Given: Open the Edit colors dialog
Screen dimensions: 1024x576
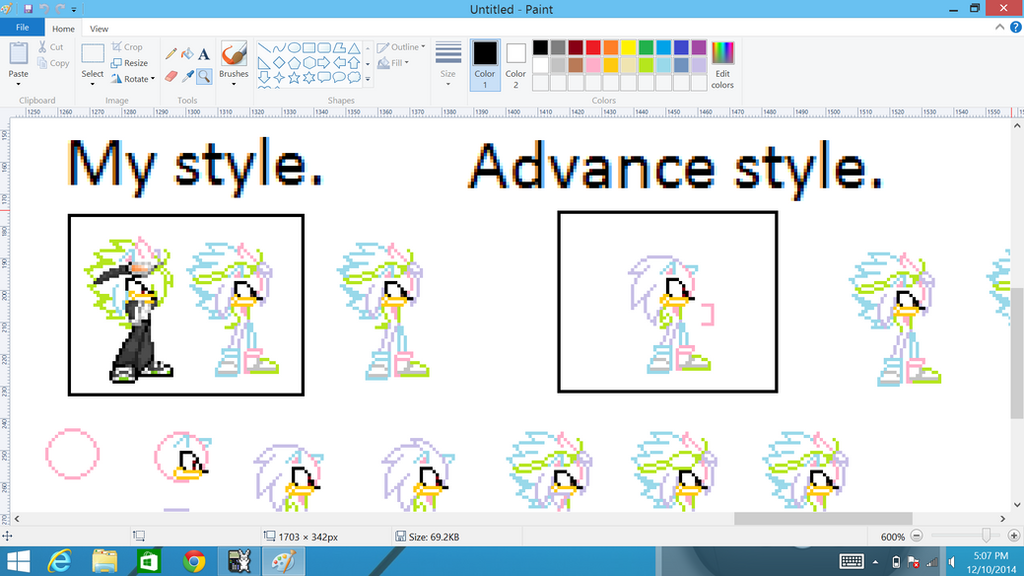Looking at the screenshot, I should pos(722,65).
